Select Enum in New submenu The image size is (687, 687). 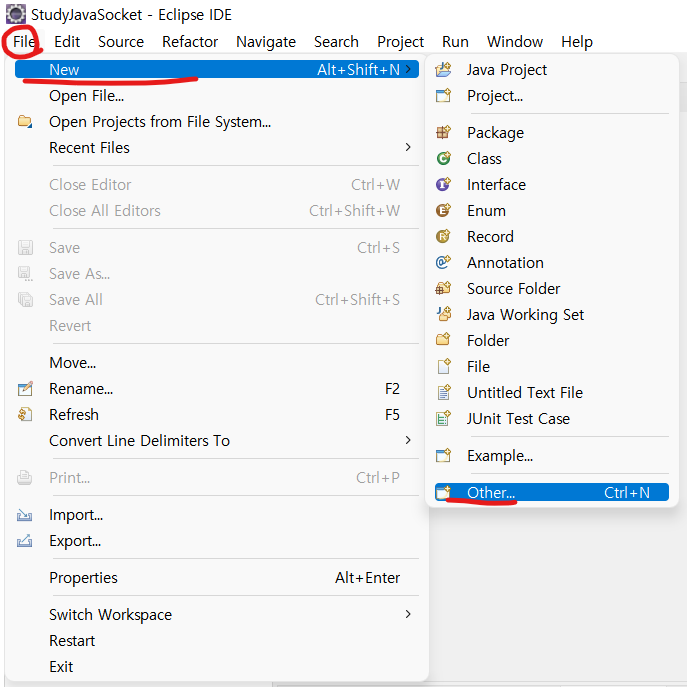coord(552,210)
